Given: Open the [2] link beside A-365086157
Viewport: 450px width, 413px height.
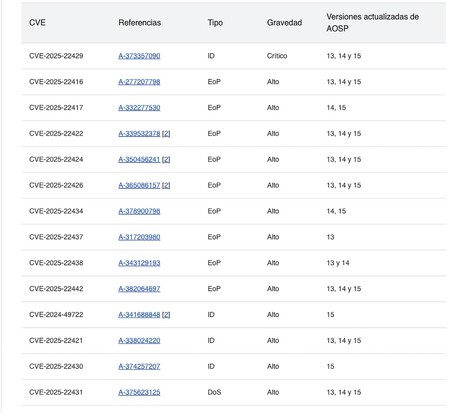Looking at the screenshot, I should 166,185.
